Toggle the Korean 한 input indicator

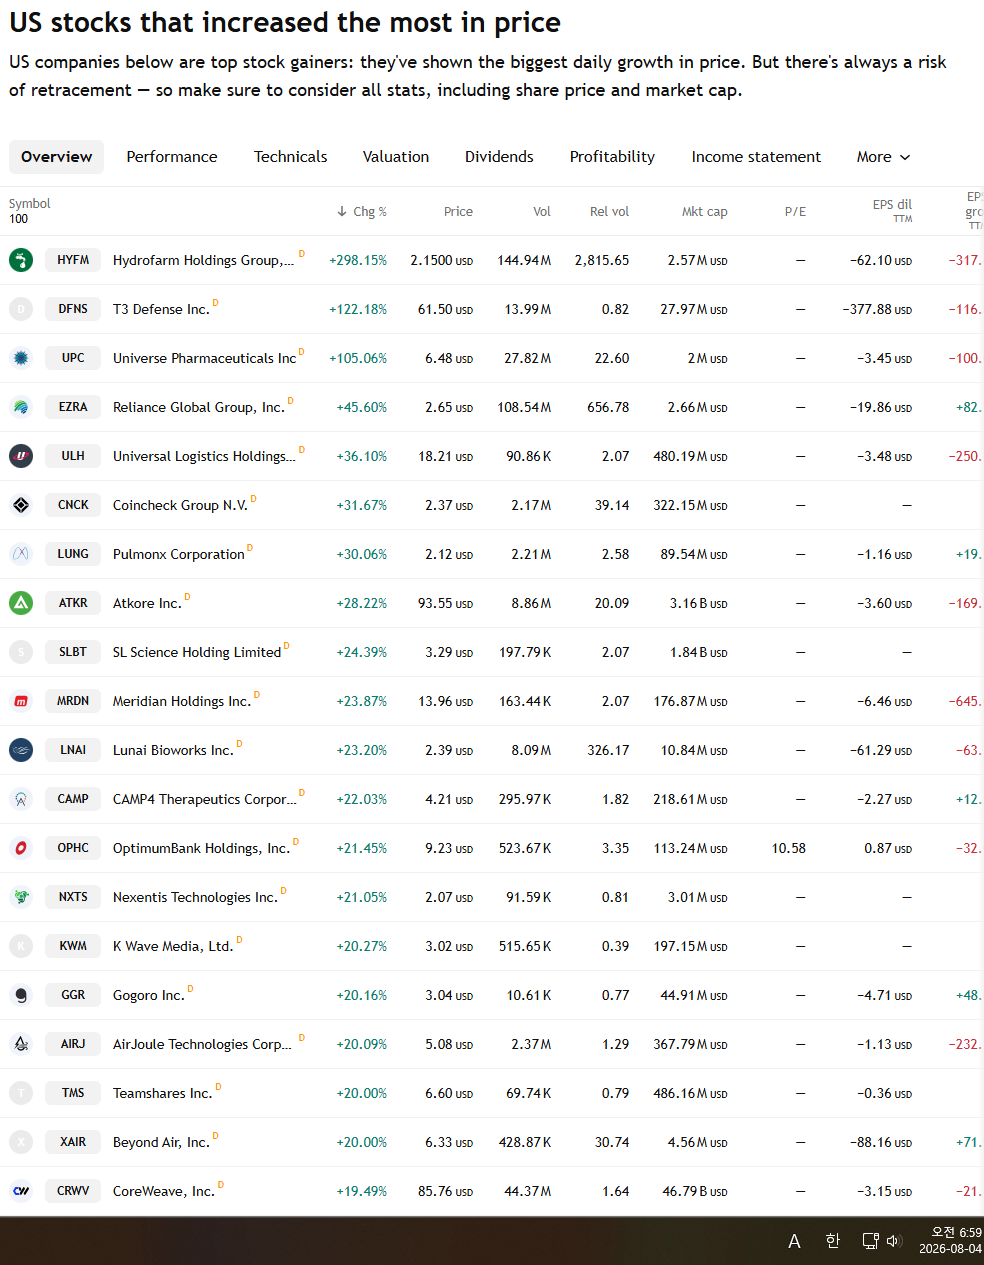click(x=832, y=1241)
